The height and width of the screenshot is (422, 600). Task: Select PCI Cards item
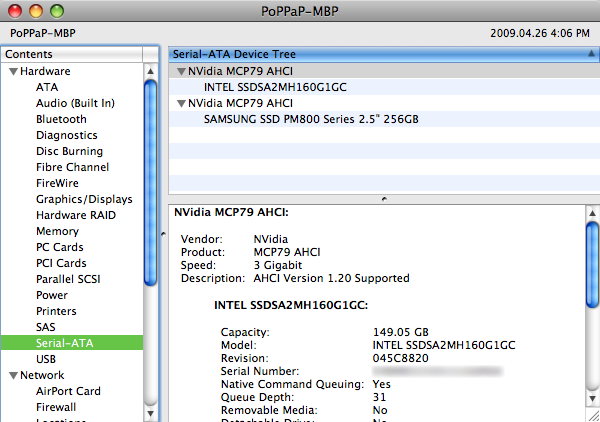pos(61,263)
